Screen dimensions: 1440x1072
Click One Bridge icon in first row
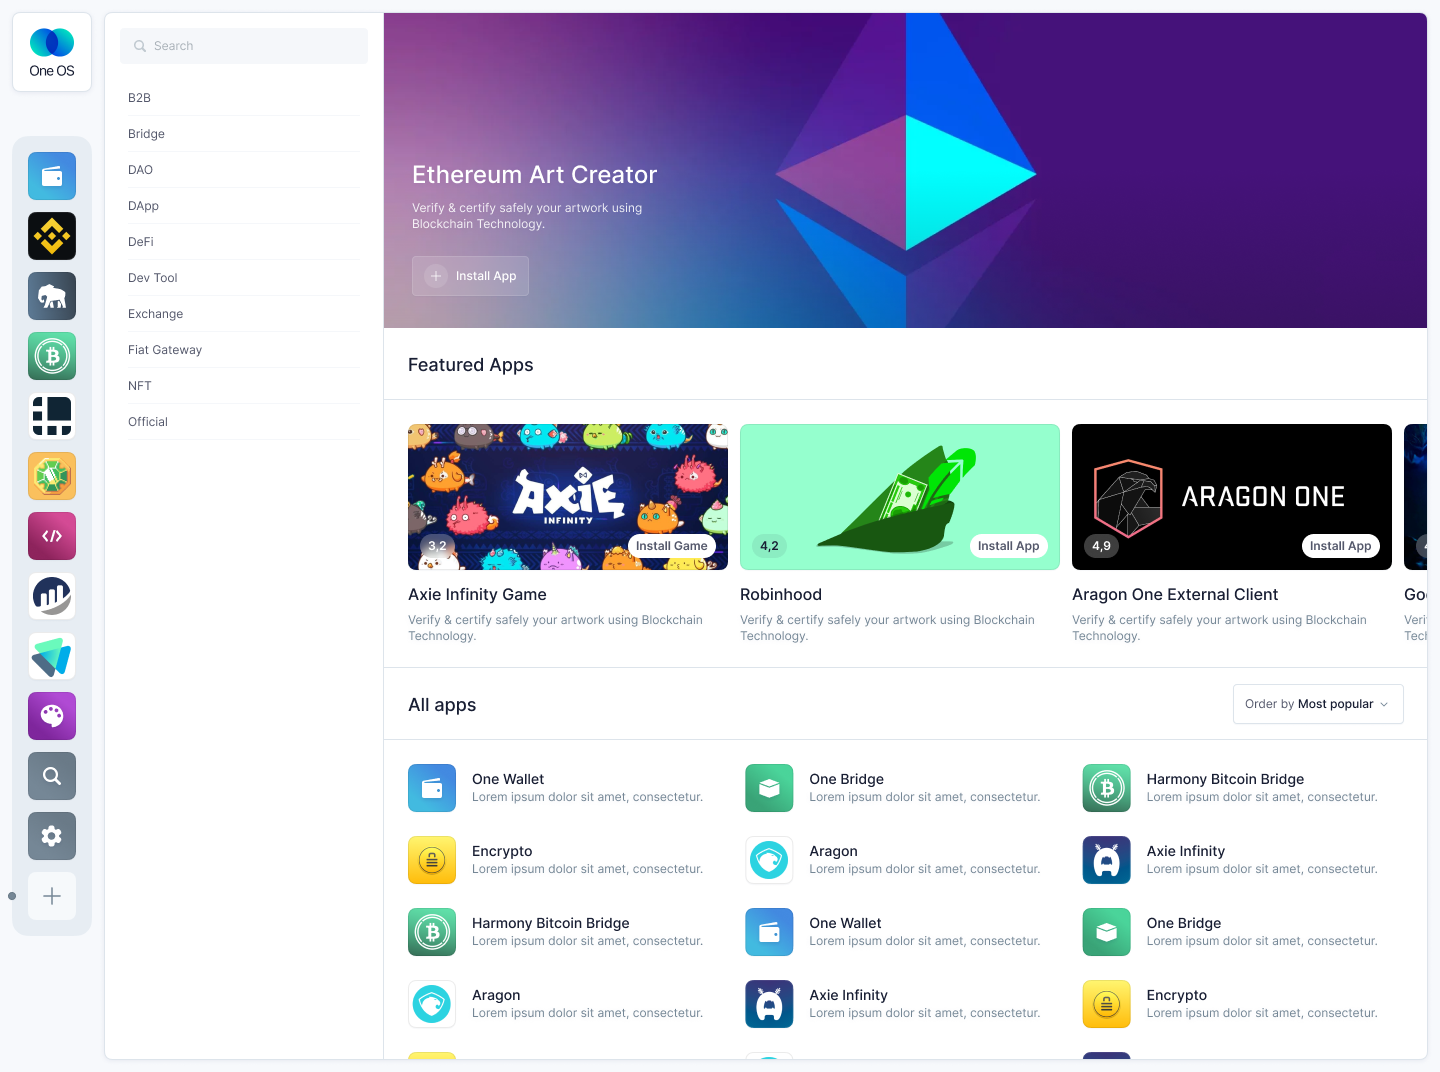(x=769, y=788)
